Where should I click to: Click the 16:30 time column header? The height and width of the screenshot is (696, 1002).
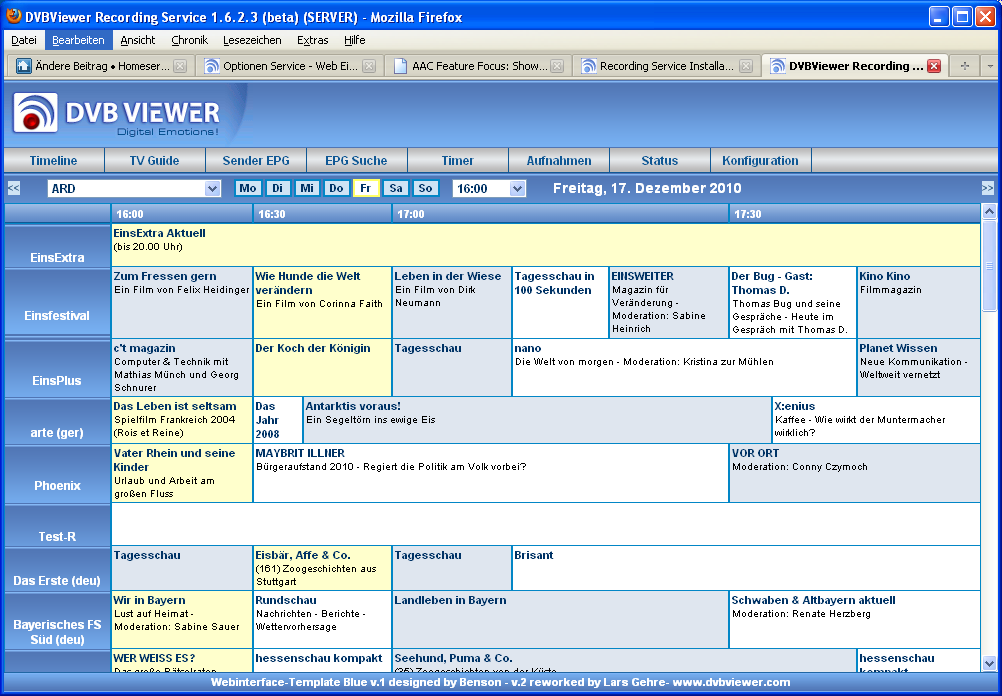[323, 214]
